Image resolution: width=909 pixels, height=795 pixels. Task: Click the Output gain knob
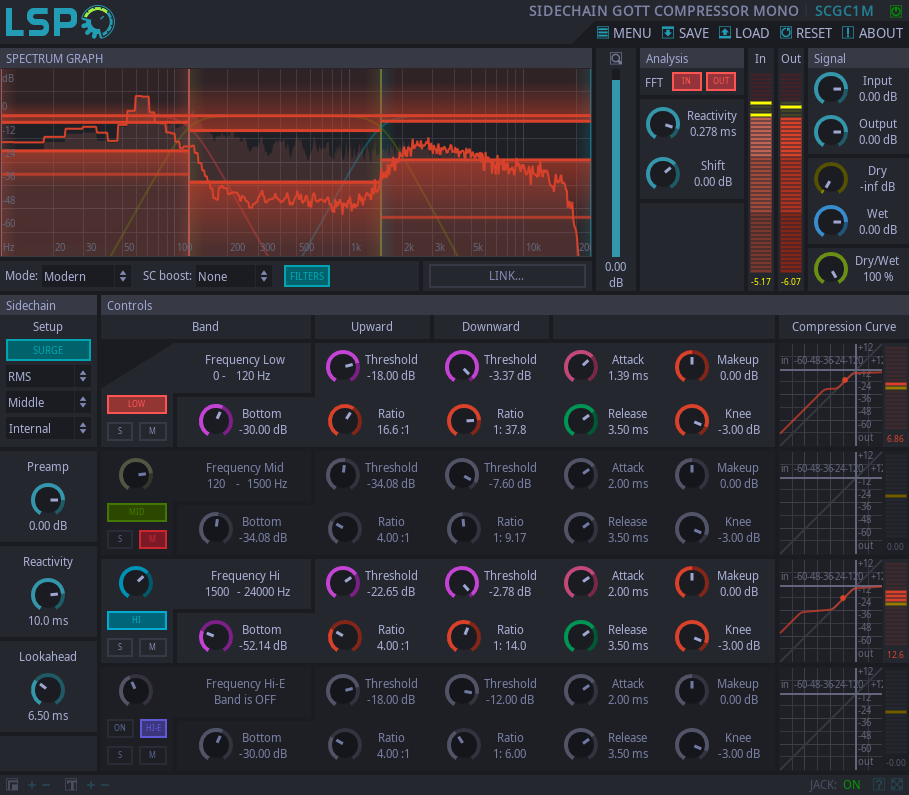click(831, 132)
